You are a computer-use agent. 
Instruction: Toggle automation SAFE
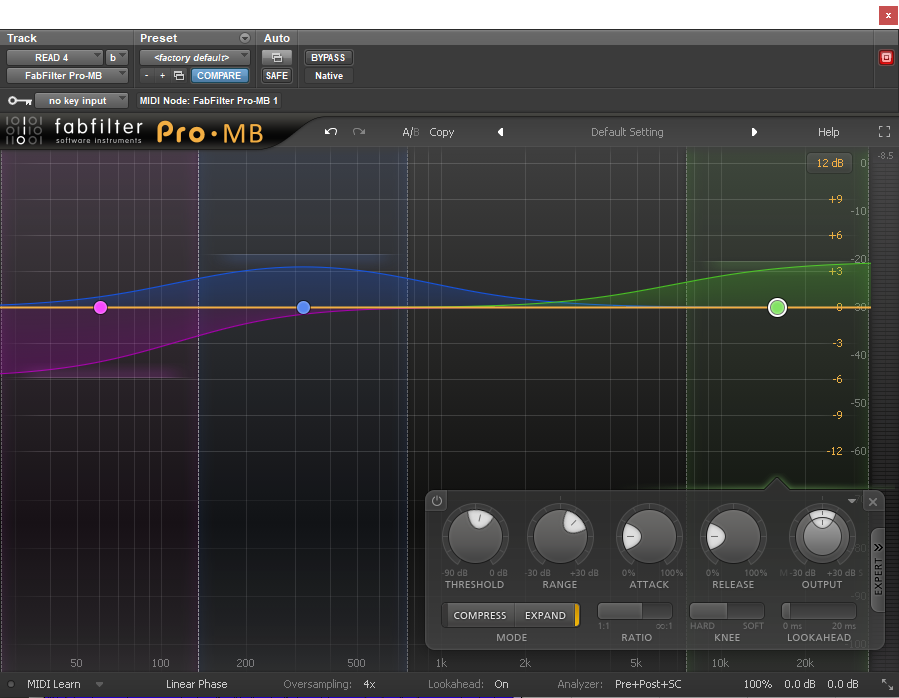[277, 75]
